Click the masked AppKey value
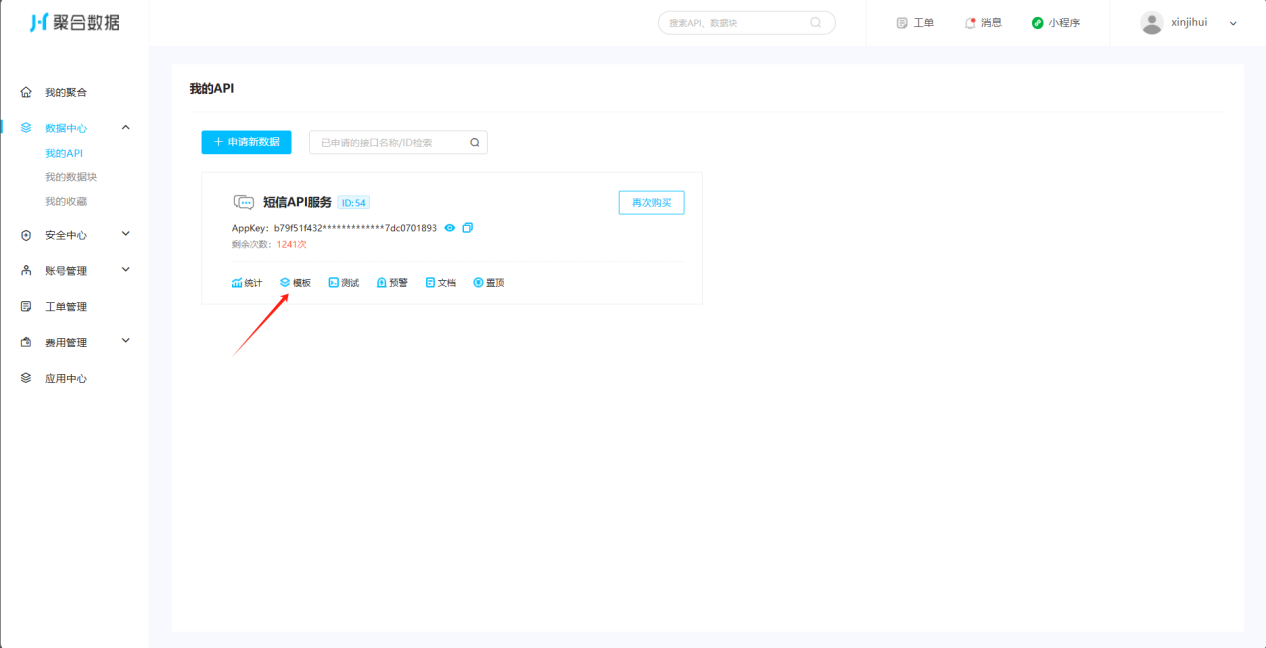The width and height of the screenshot is (1266, 648). pyautogui.click(x=355, y=228)
